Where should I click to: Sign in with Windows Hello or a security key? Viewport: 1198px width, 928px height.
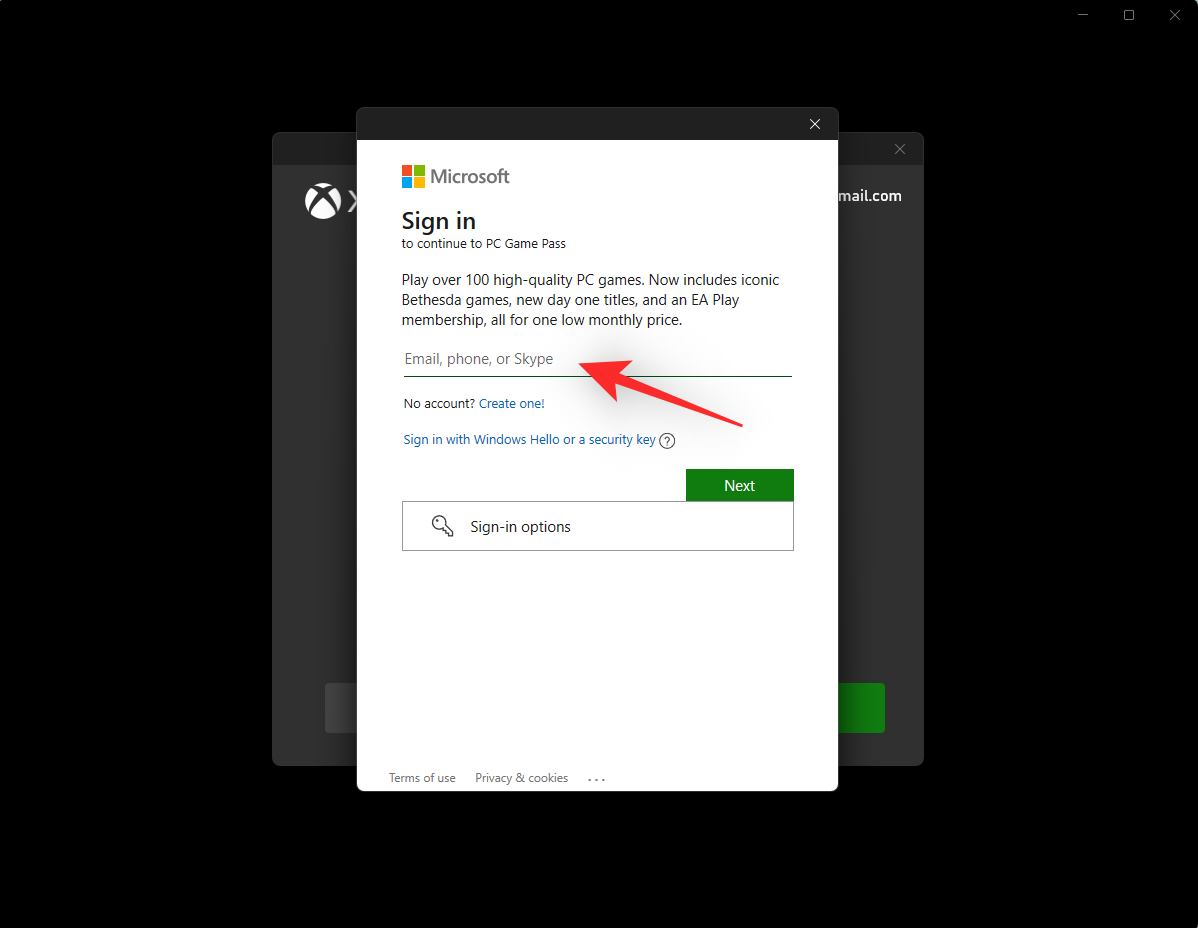(529, 440)
